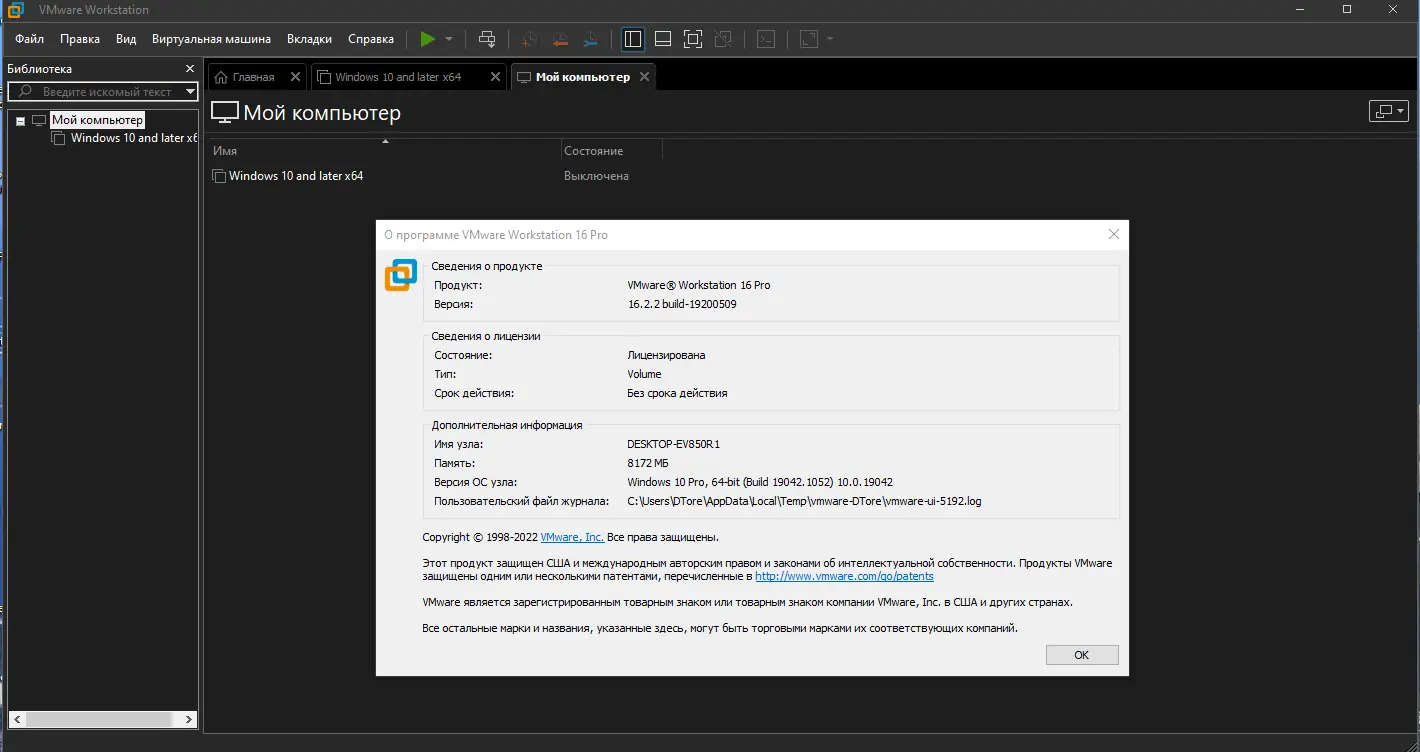
Task: Click the stretch guest display icon
Action: click(x=809, y=39)
